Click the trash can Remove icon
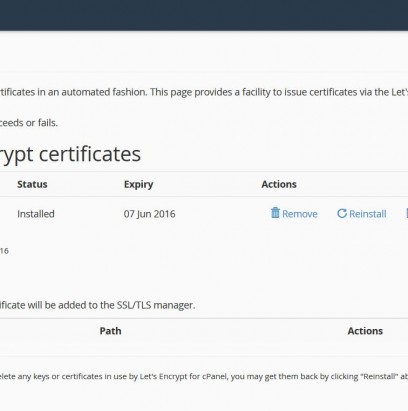 pos(275,213)
